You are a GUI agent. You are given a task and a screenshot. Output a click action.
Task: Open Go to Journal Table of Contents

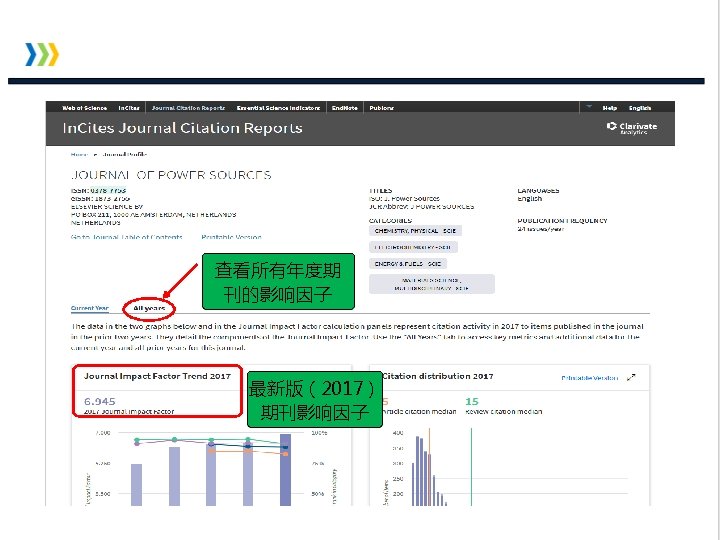point(127,237)
